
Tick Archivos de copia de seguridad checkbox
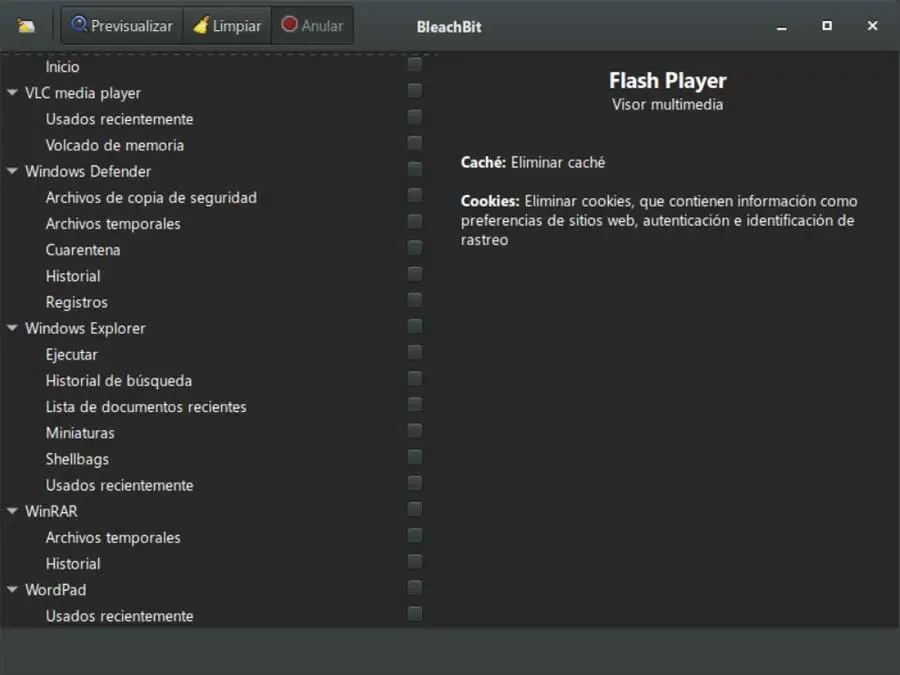414,195
